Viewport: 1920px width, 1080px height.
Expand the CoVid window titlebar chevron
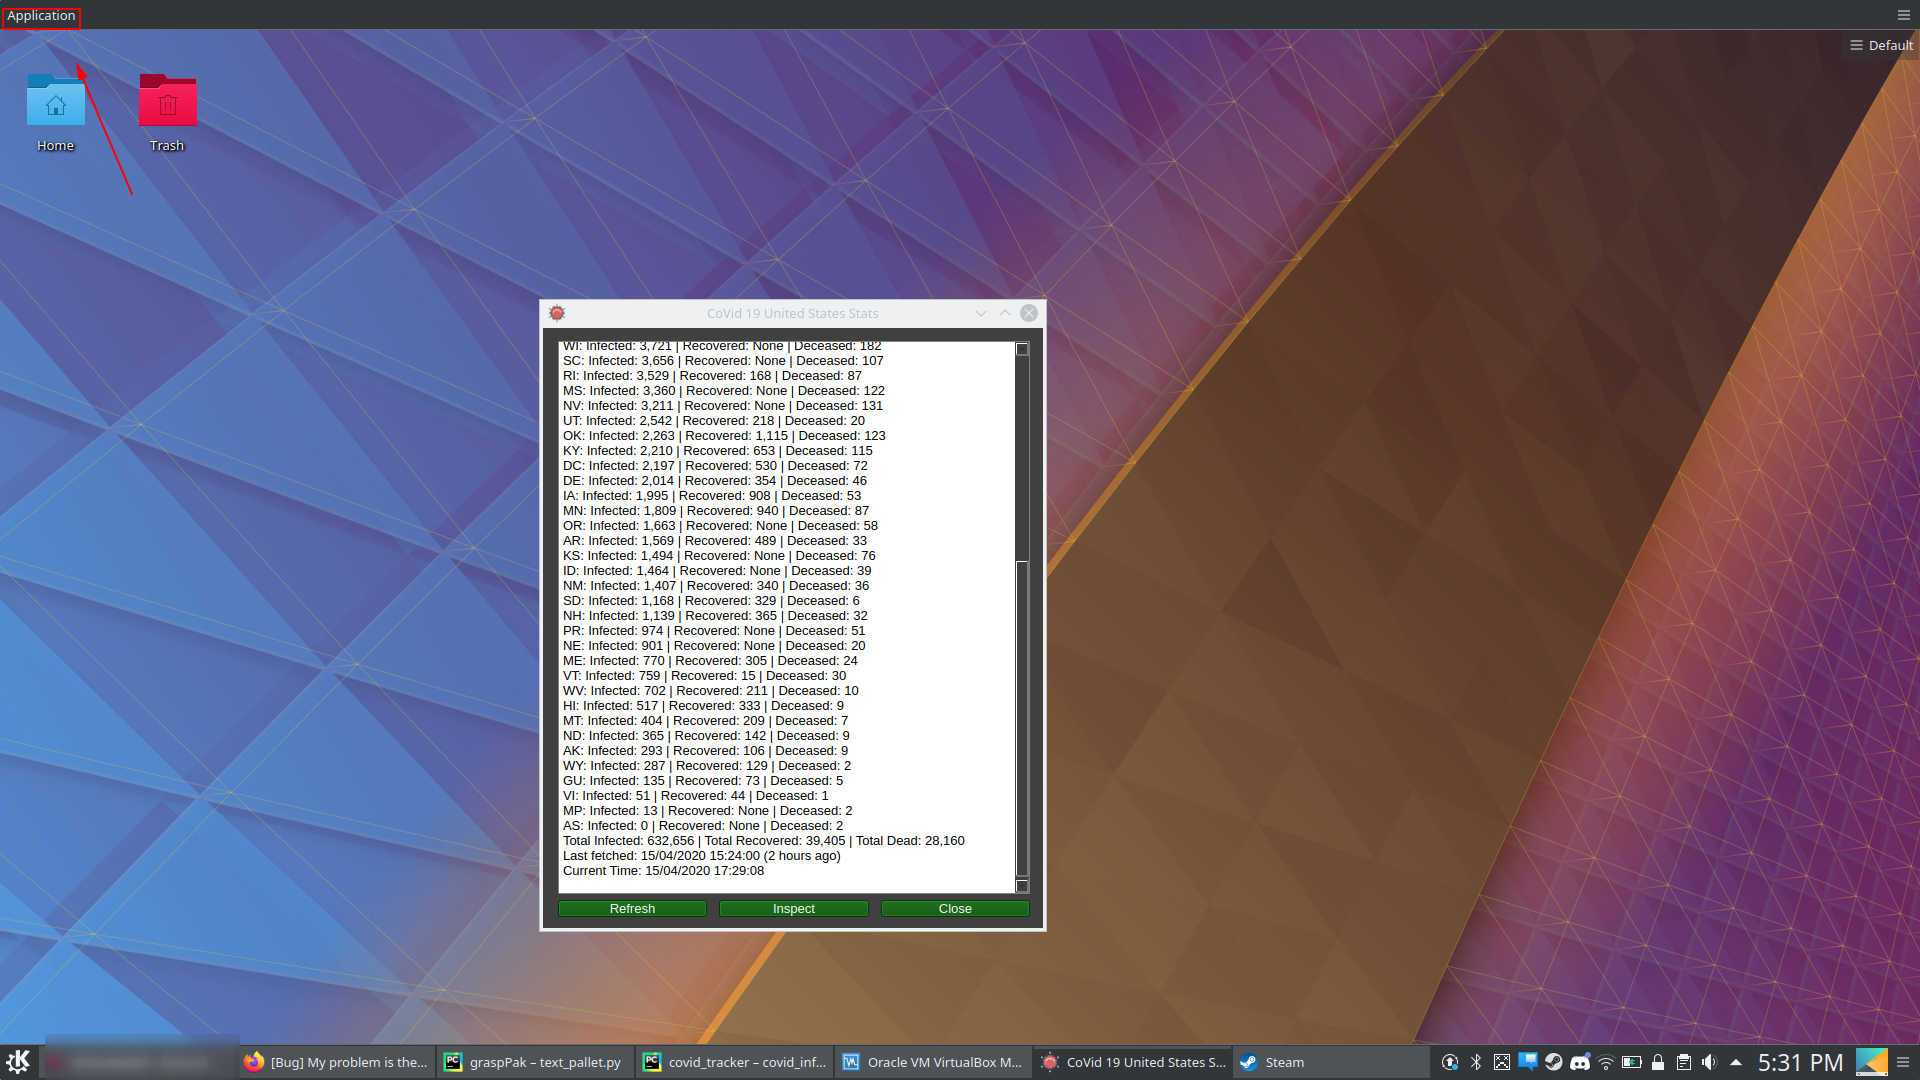[981, 312]
